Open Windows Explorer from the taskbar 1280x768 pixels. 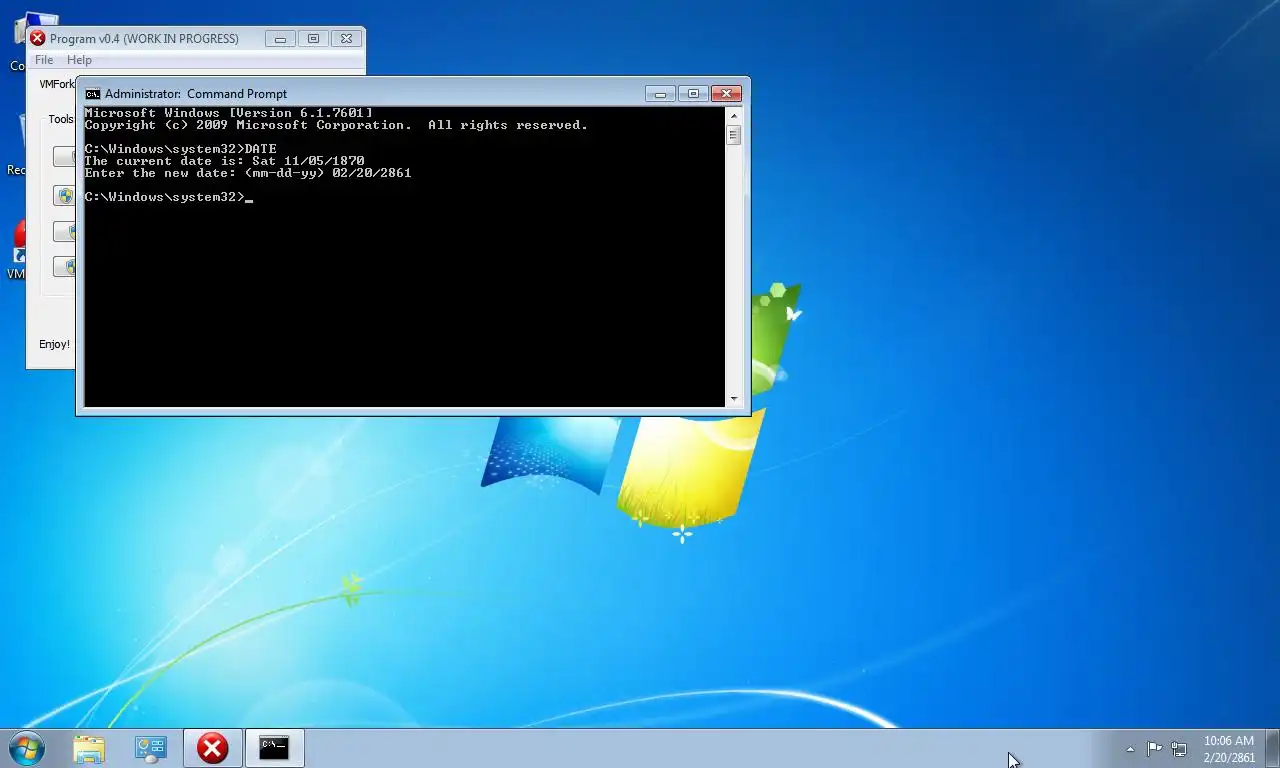click(89, 748)
